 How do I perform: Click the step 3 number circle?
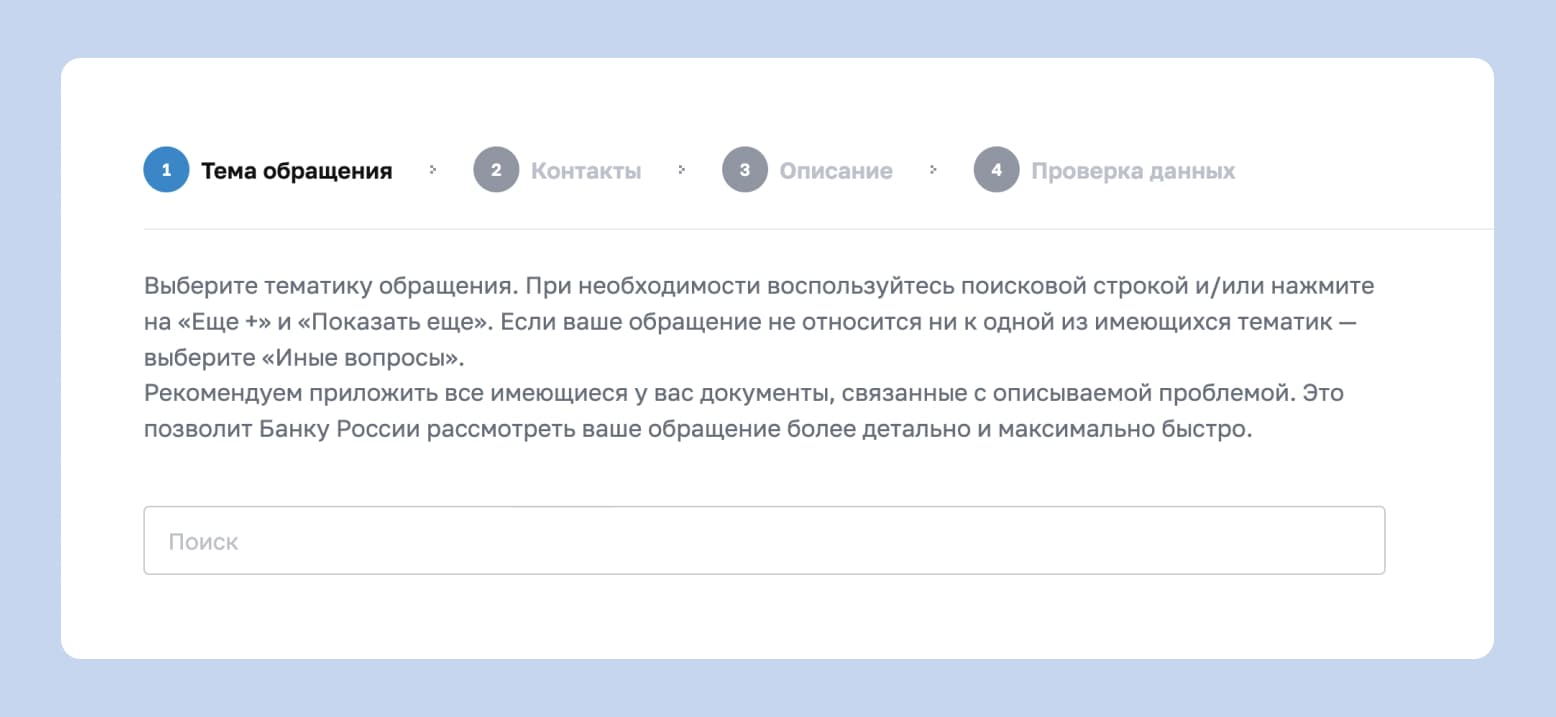(745, 170)
